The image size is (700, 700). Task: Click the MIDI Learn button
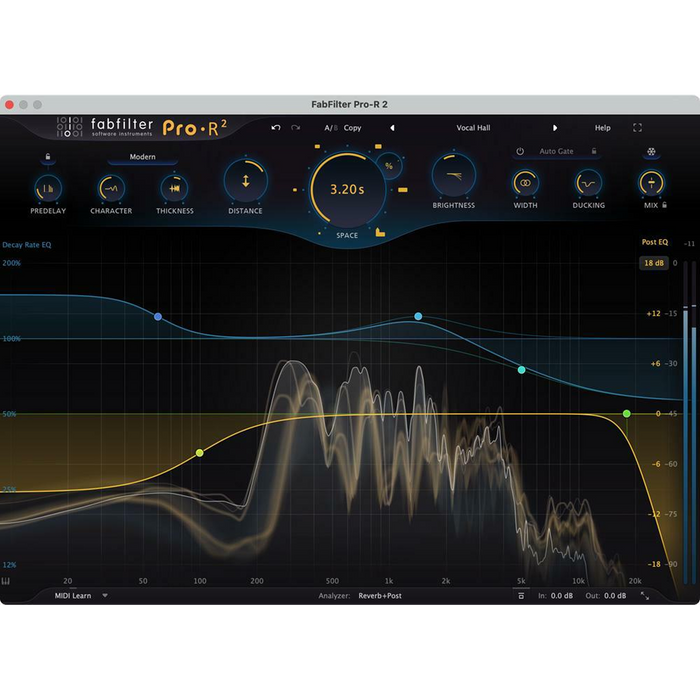[x=73, y=596]
